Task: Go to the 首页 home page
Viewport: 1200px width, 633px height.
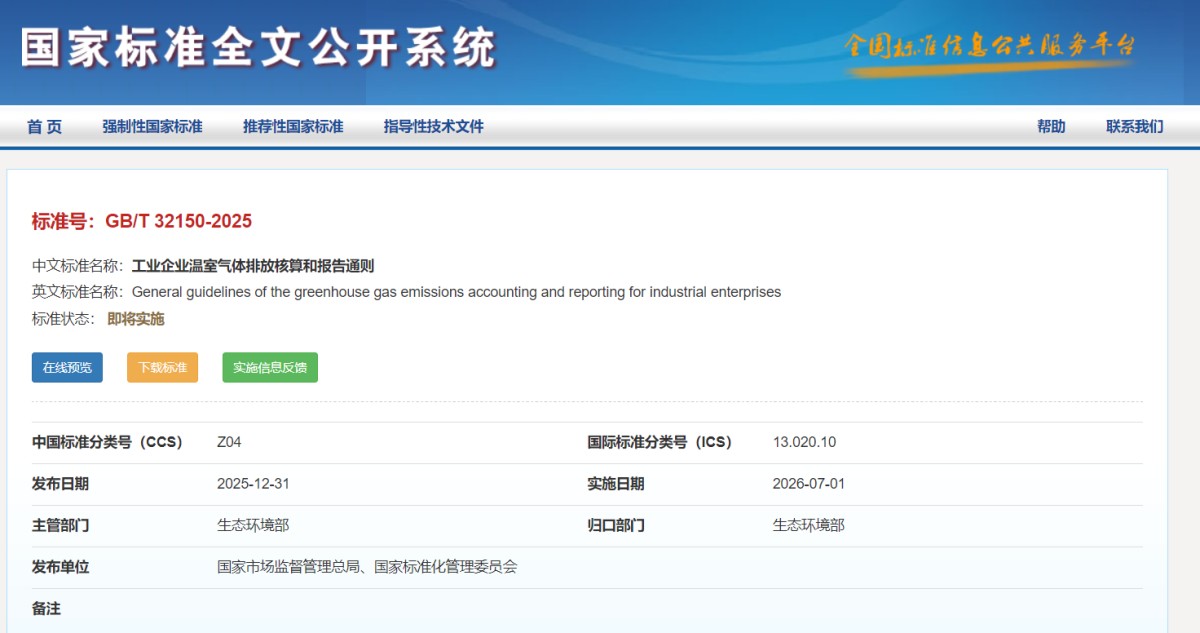Action: 44,127
